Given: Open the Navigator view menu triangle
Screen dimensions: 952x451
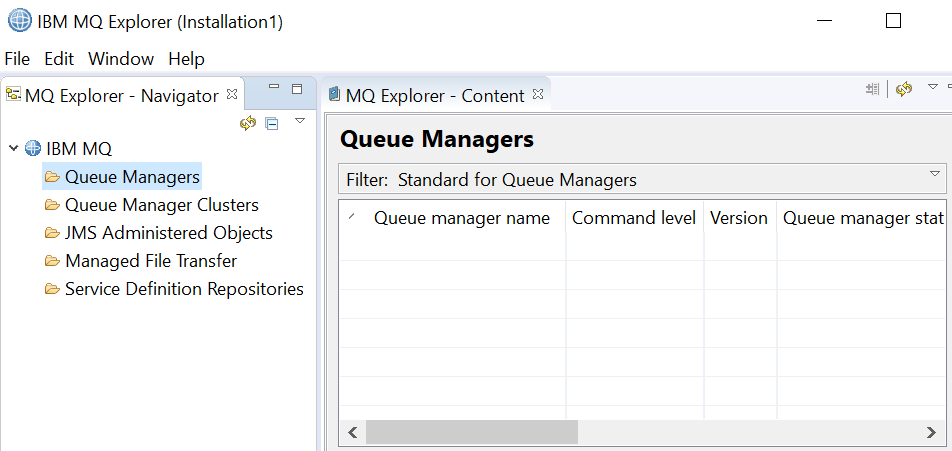Looking at the screenshot, I should [299, 121].
